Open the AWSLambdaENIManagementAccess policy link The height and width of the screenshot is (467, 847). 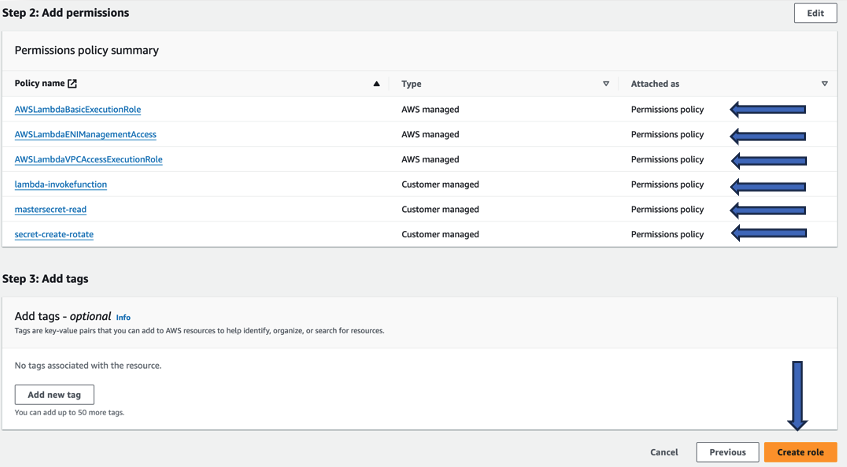[x=85, y=134]
